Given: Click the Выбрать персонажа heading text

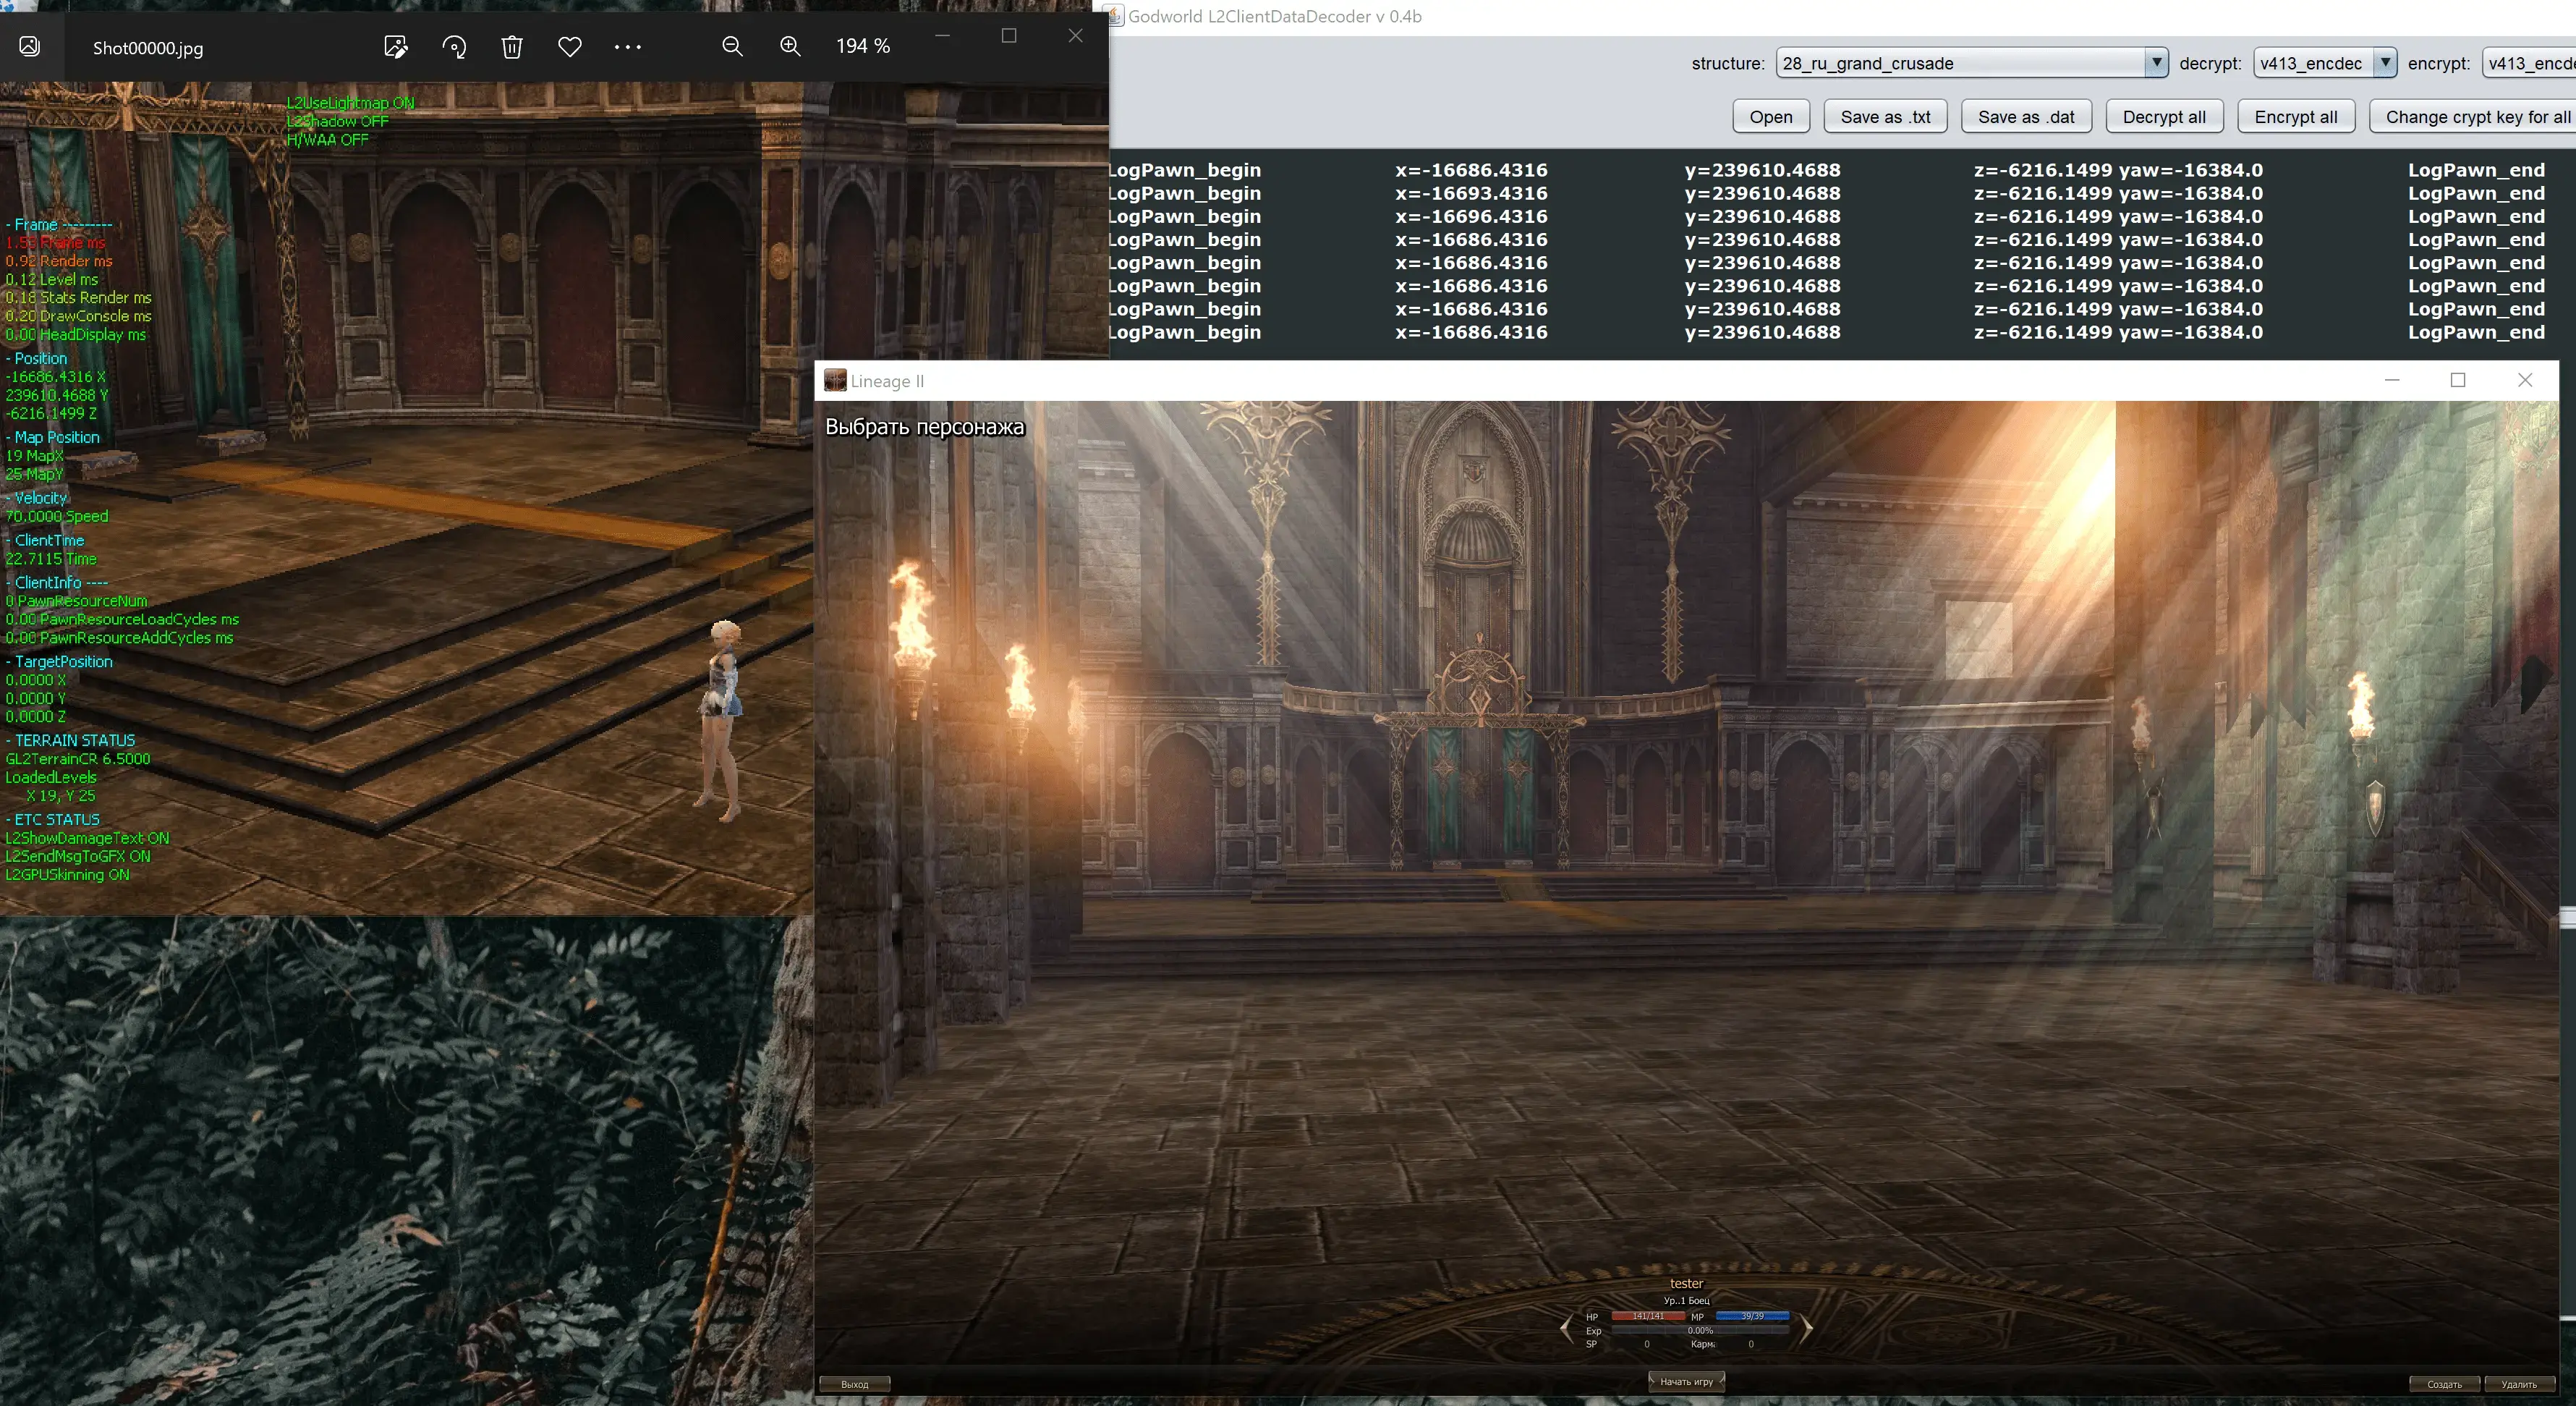Looking at the screenshot, I should pos(925,427).
